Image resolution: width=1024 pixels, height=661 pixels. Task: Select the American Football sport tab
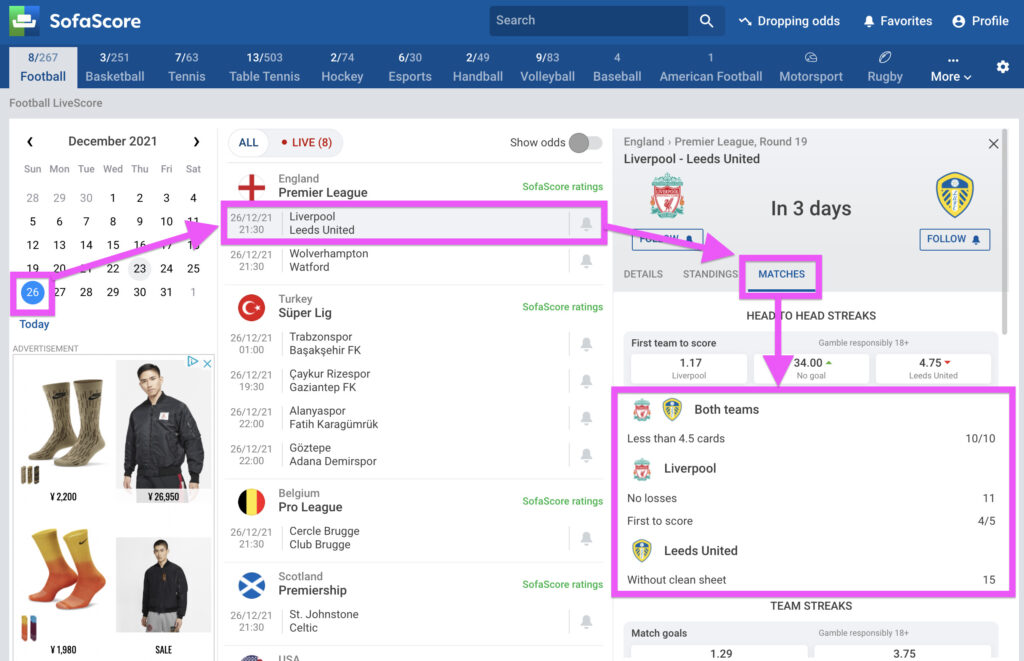tap(711, 67)
